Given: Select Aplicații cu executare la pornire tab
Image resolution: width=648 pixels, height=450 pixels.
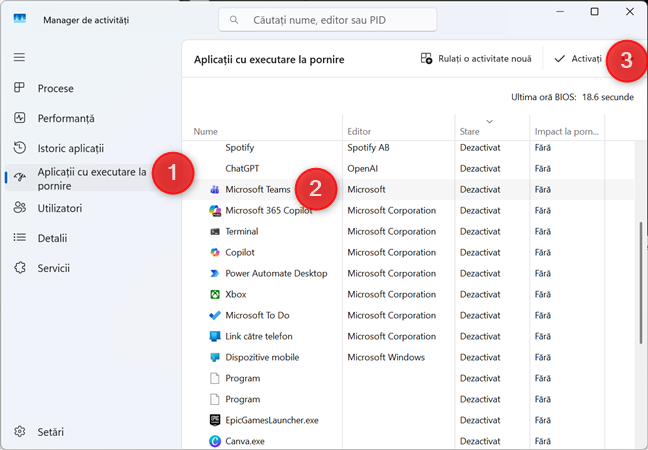Looking at the screenshot, I should tap(91, 179).
